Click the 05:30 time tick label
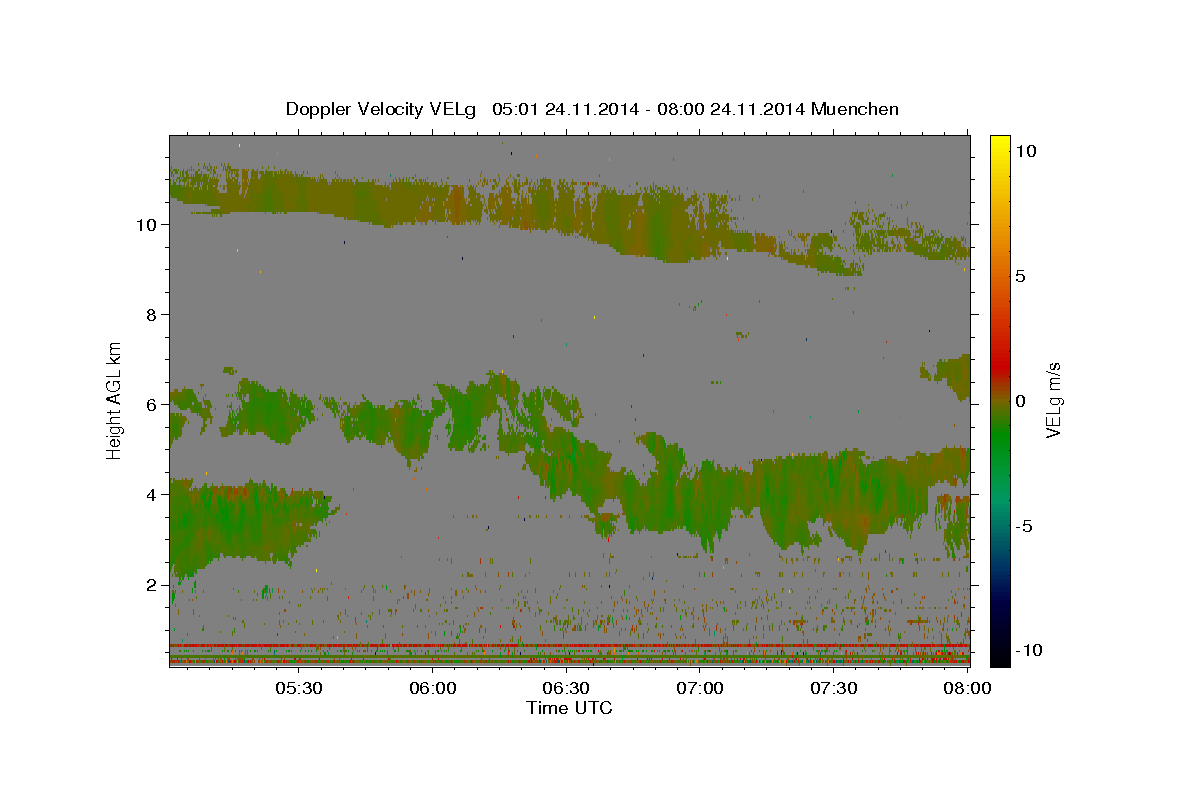The image size is (1200, 800). click(299, 689)
